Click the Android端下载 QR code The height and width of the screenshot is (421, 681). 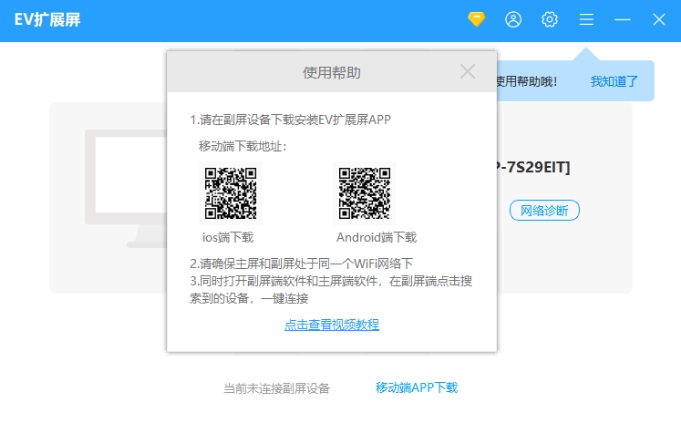point(364,193)
